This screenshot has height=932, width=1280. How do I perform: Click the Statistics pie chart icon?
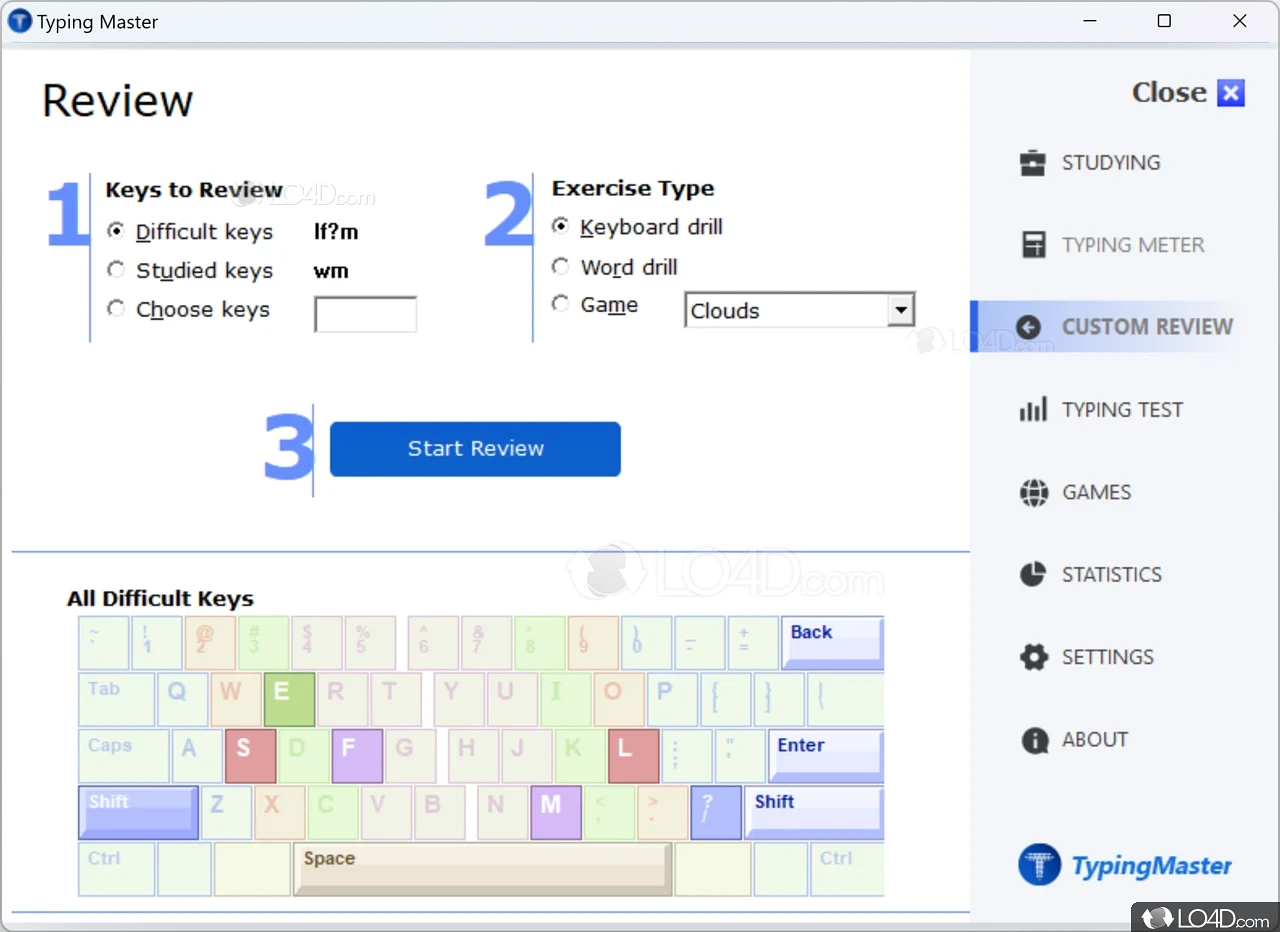(1032, 574)
